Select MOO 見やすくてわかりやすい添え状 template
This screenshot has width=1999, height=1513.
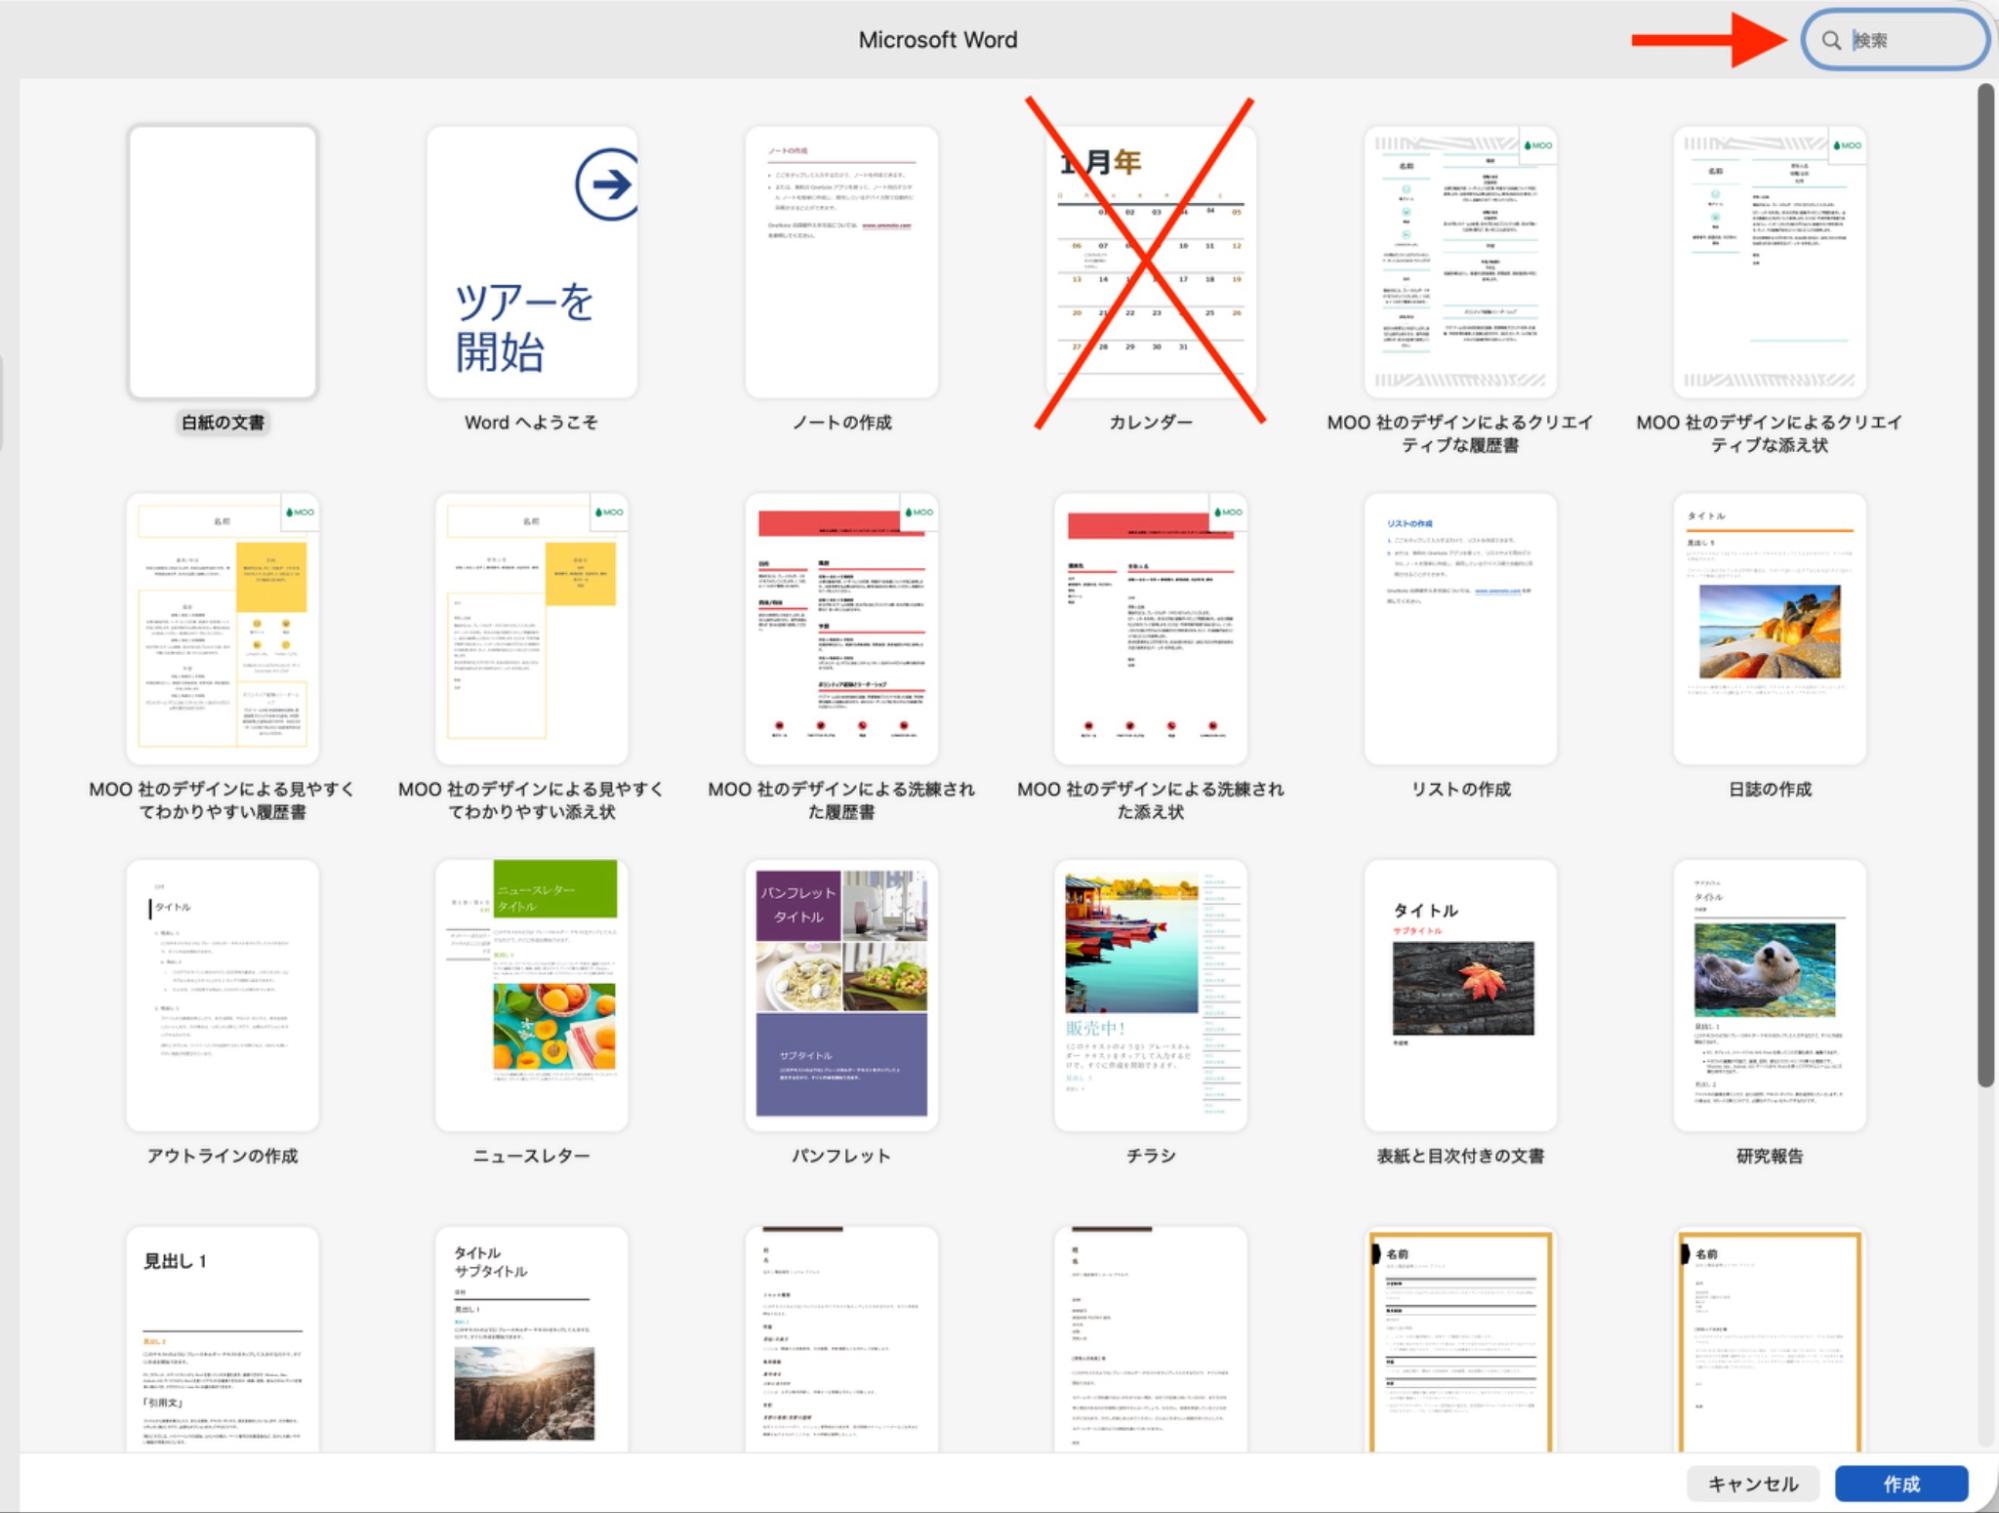531,629
